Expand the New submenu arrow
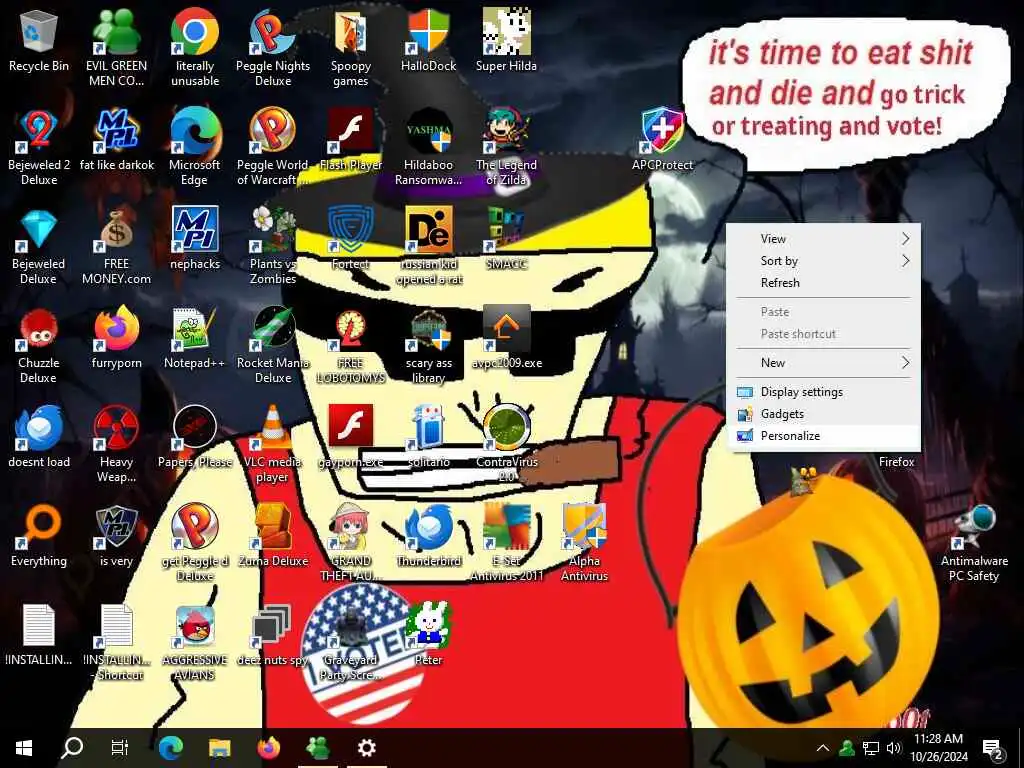The image size is (1024, 768). [x=905, y=362]
